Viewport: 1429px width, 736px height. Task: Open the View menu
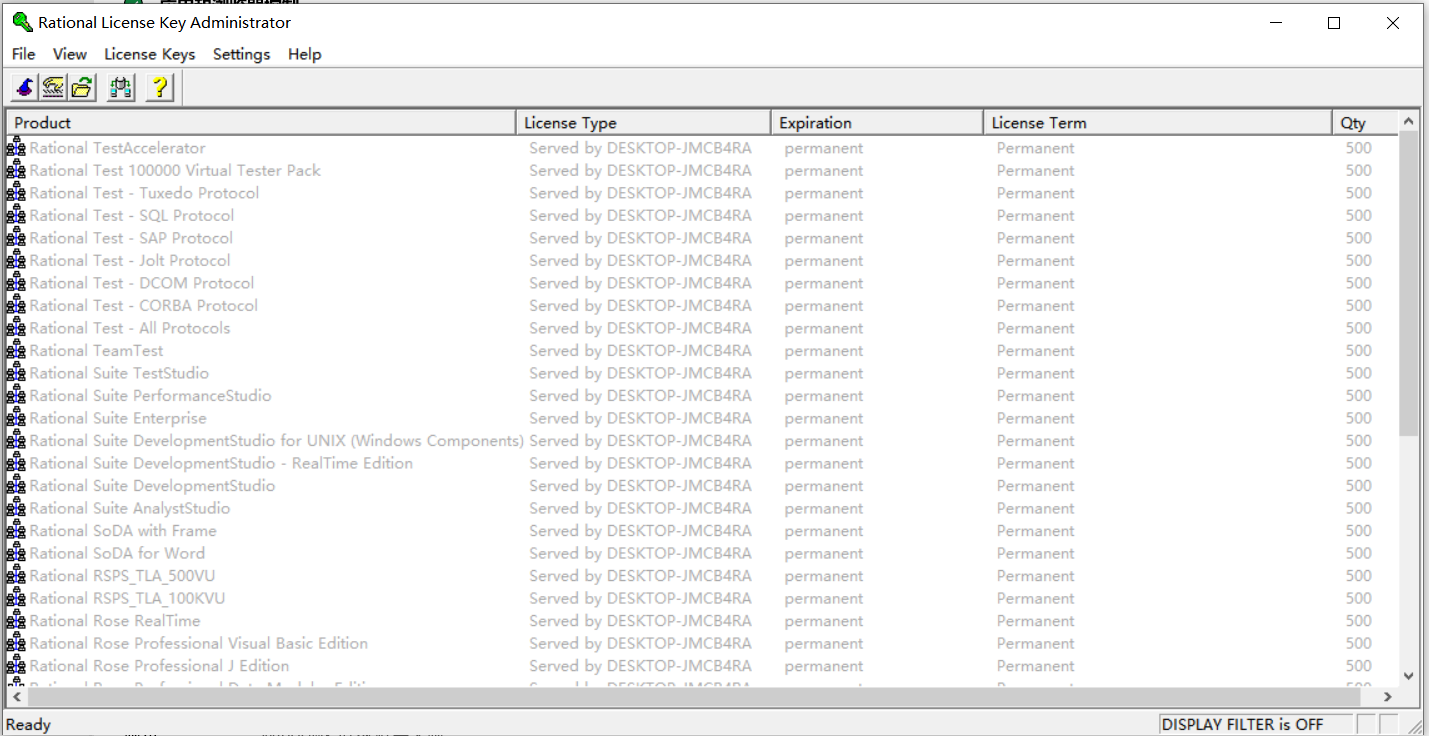tap(70, 54)
